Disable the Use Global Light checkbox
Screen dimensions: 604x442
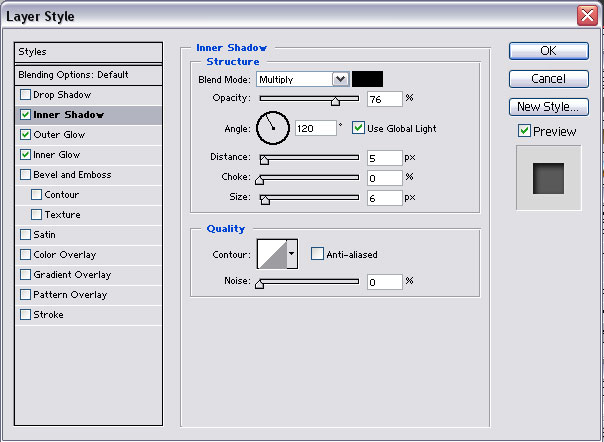[359, 128]
